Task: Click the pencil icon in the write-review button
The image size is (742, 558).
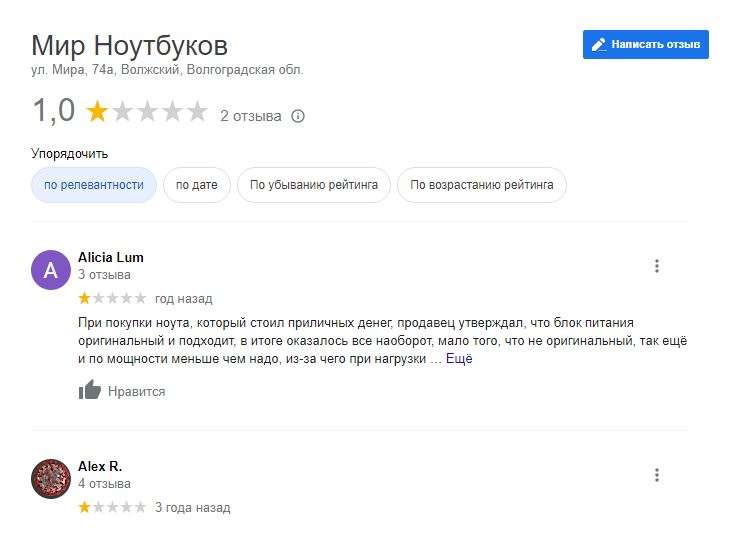Action: click(599, 44)
